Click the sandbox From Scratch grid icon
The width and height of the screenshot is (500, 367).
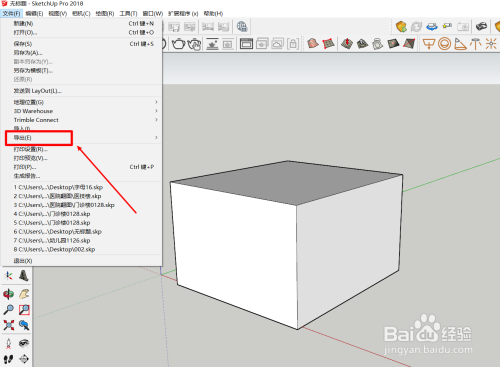328,44
